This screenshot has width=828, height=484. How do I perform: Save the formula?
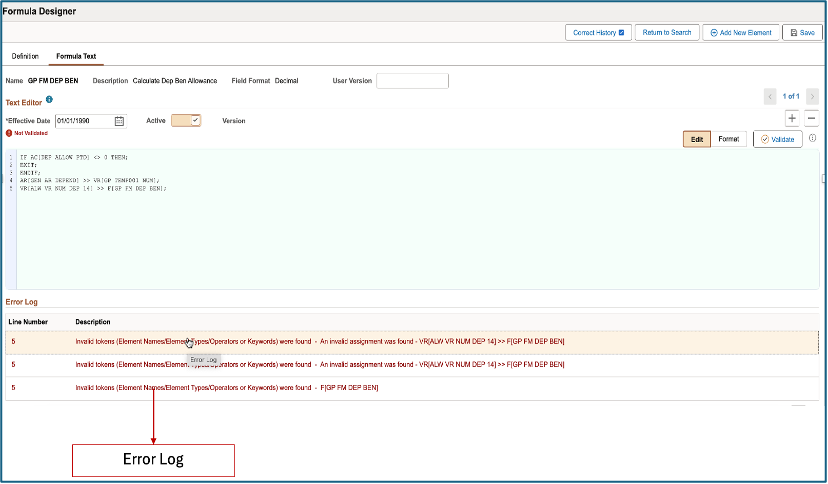802,33
